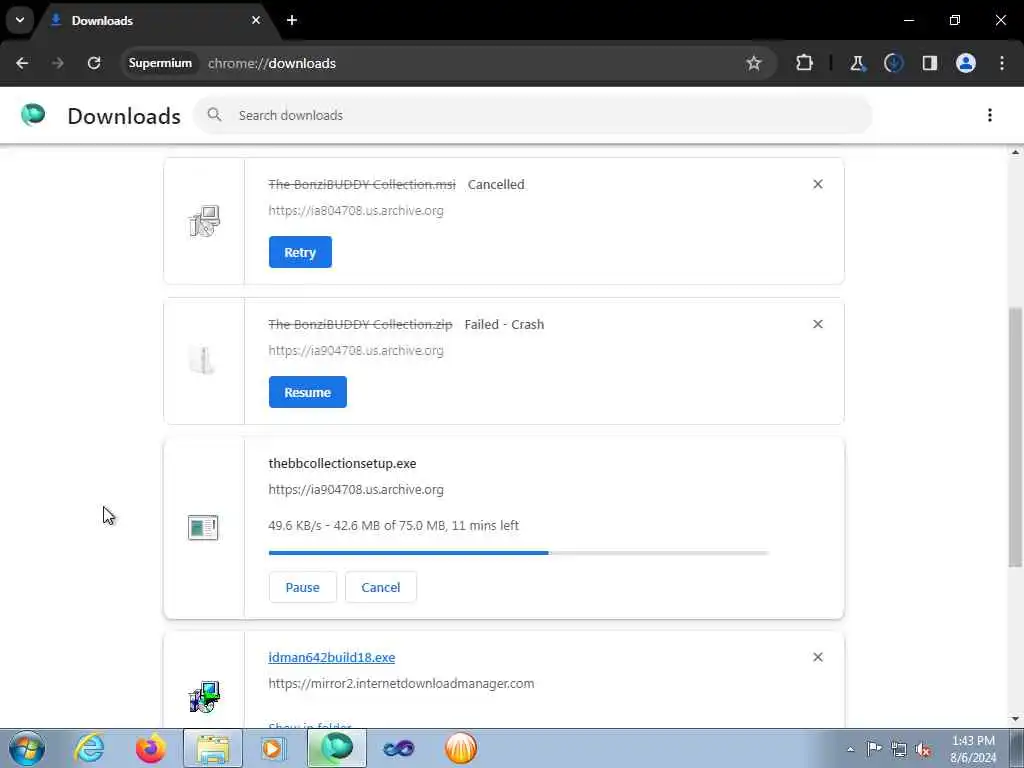The height and width of the screenshot is (768, 1024).
Task: Focus the address bar chrome://downloads
Action: (x=272, y=63)
